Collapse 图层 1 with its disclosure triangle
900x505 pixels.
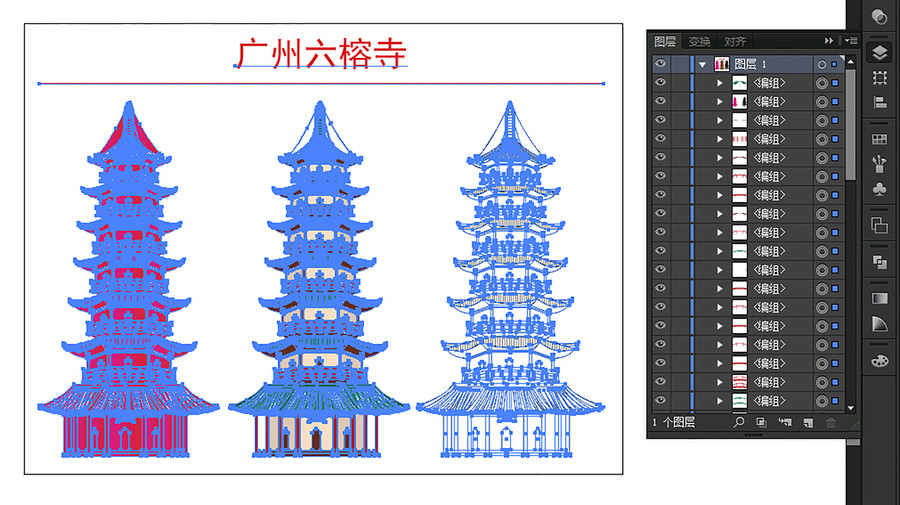(x=703, y=65)
